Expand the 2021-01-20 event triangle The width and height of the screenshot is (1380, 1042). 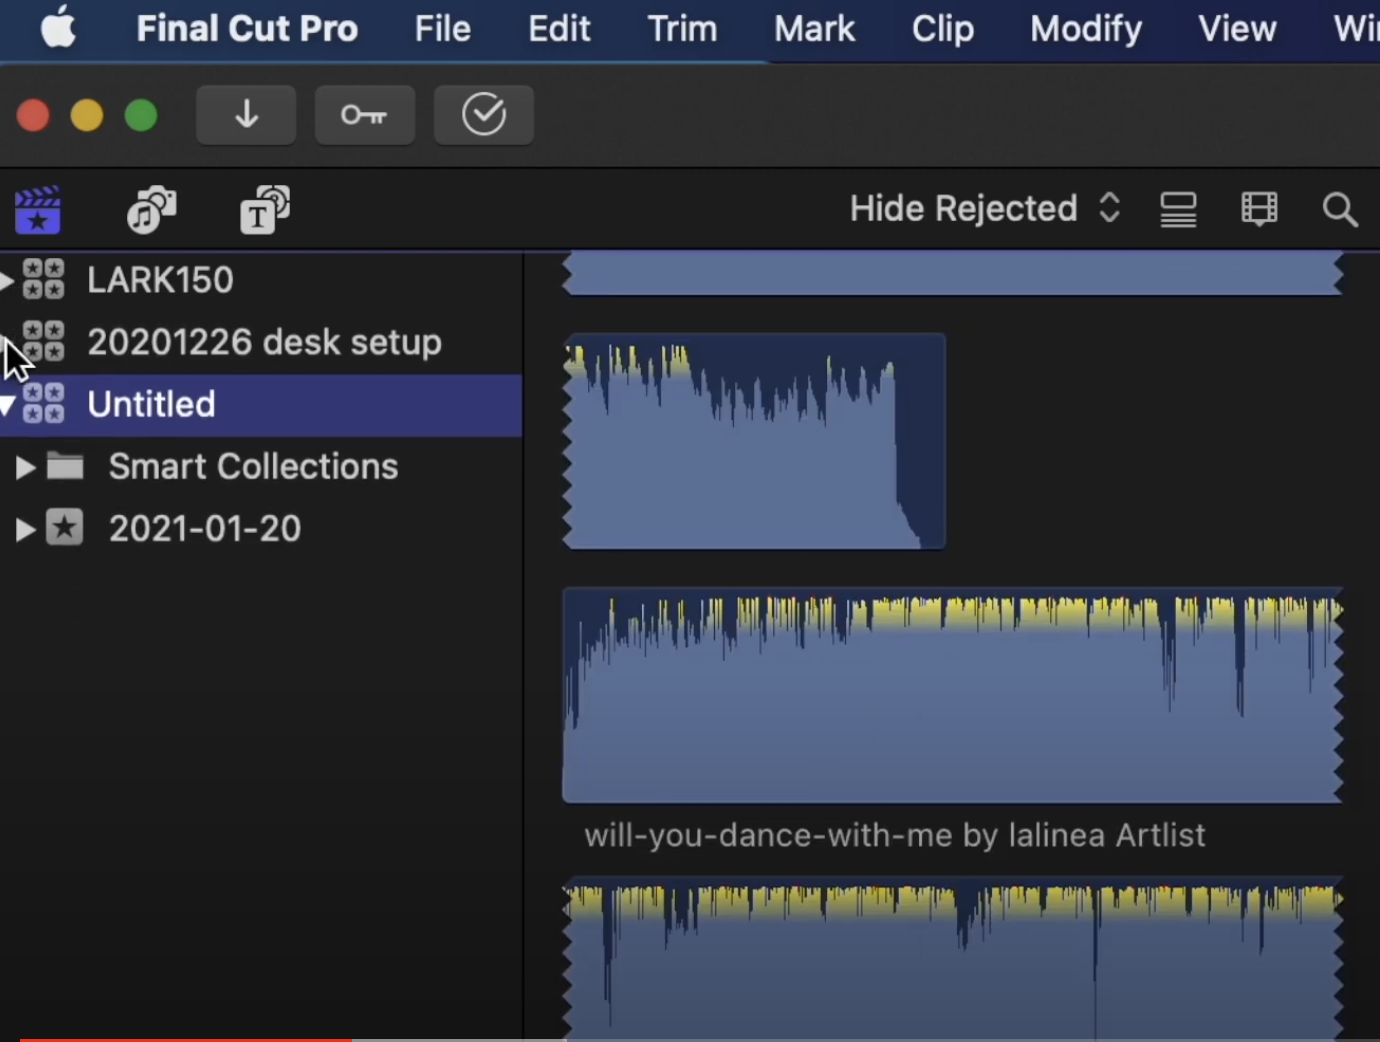pos(25,529)
